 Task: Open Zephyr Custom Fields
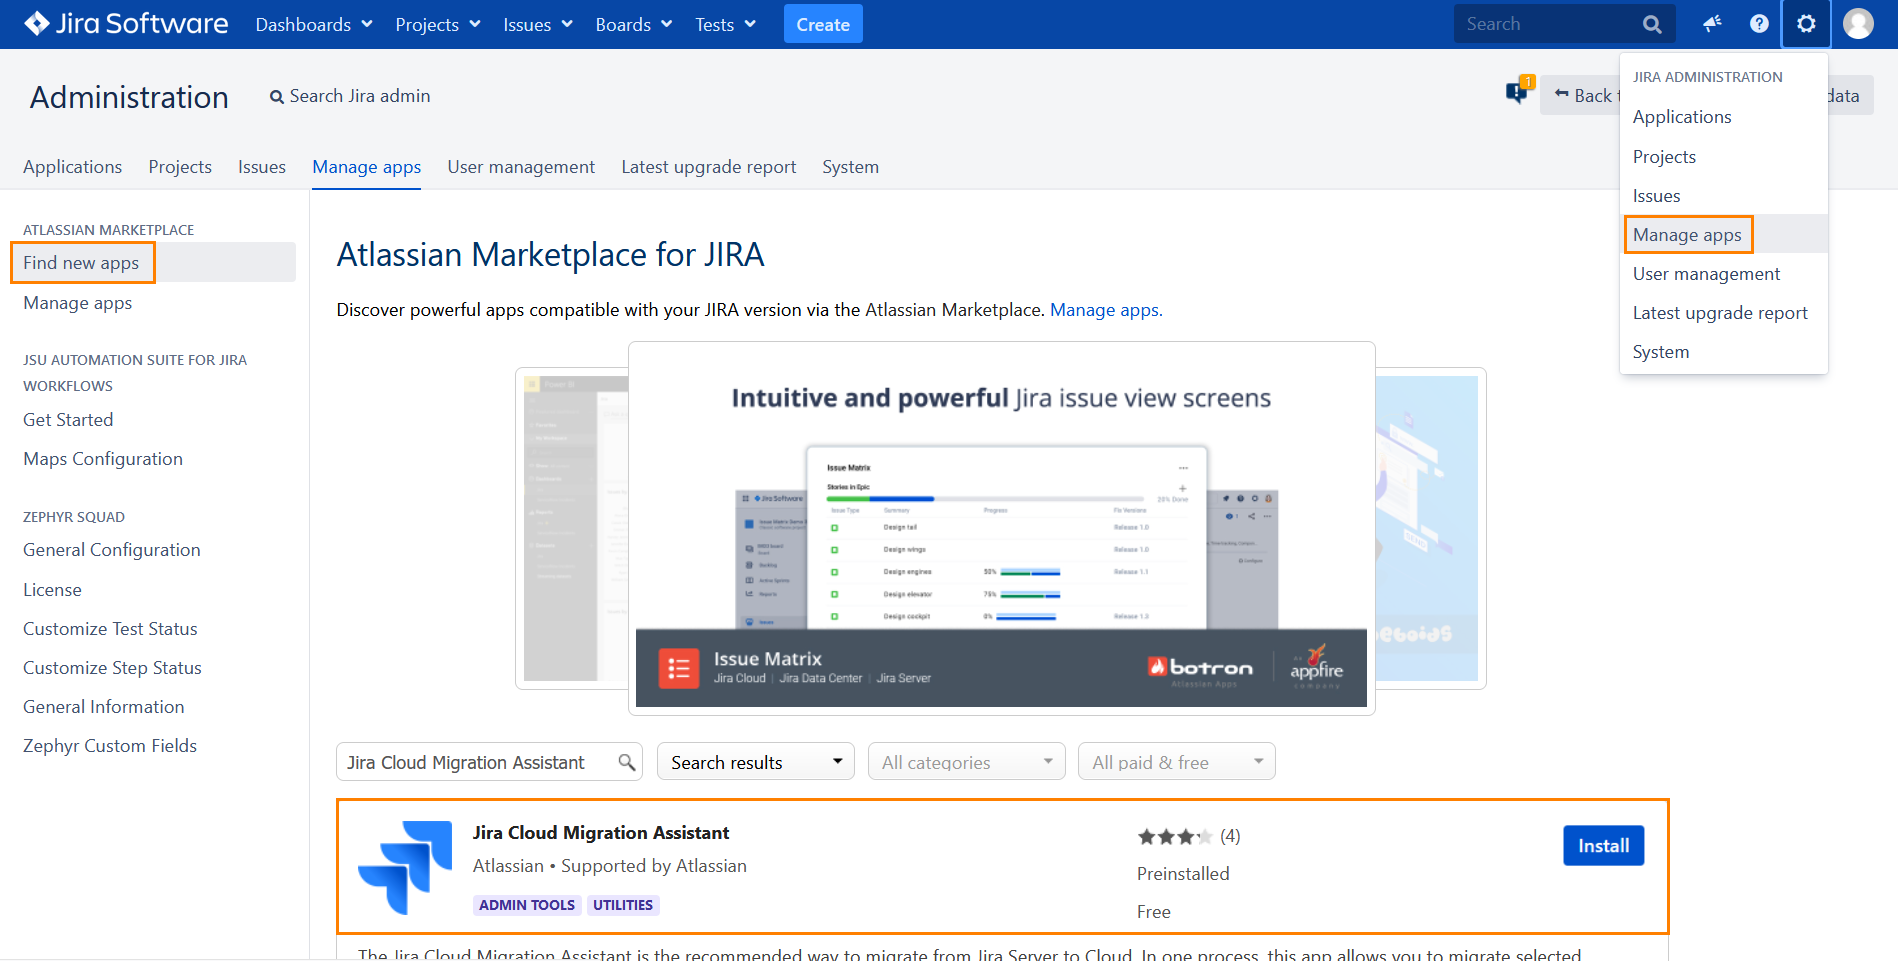(x=110, y=746)
